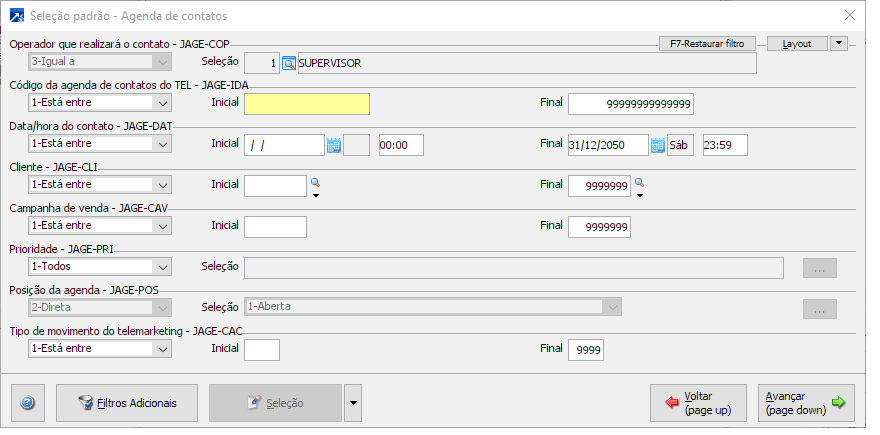This screenshot has width=880, height=435.
Task: Click the empty initial weekday box
Action: [x=356, y=145]
